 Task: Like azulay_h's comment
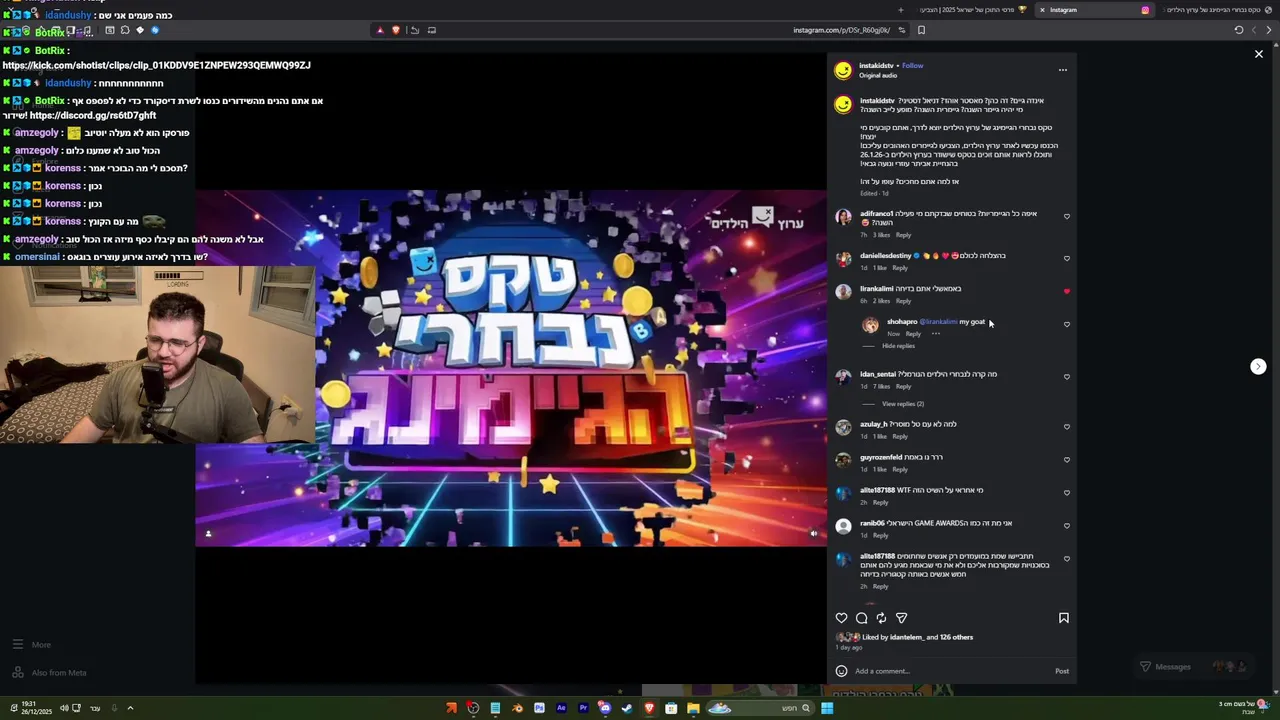1067,427
